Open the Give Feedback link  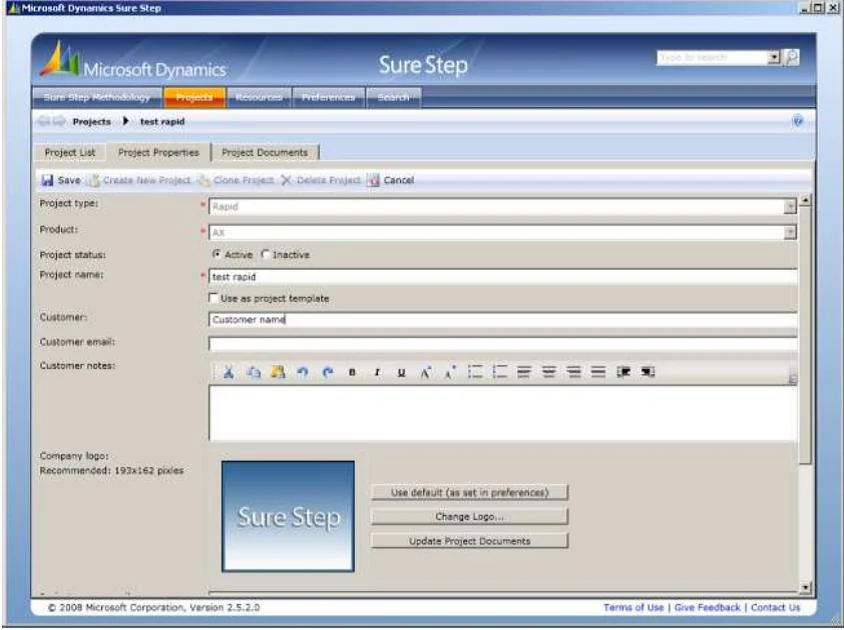[707, 607]
